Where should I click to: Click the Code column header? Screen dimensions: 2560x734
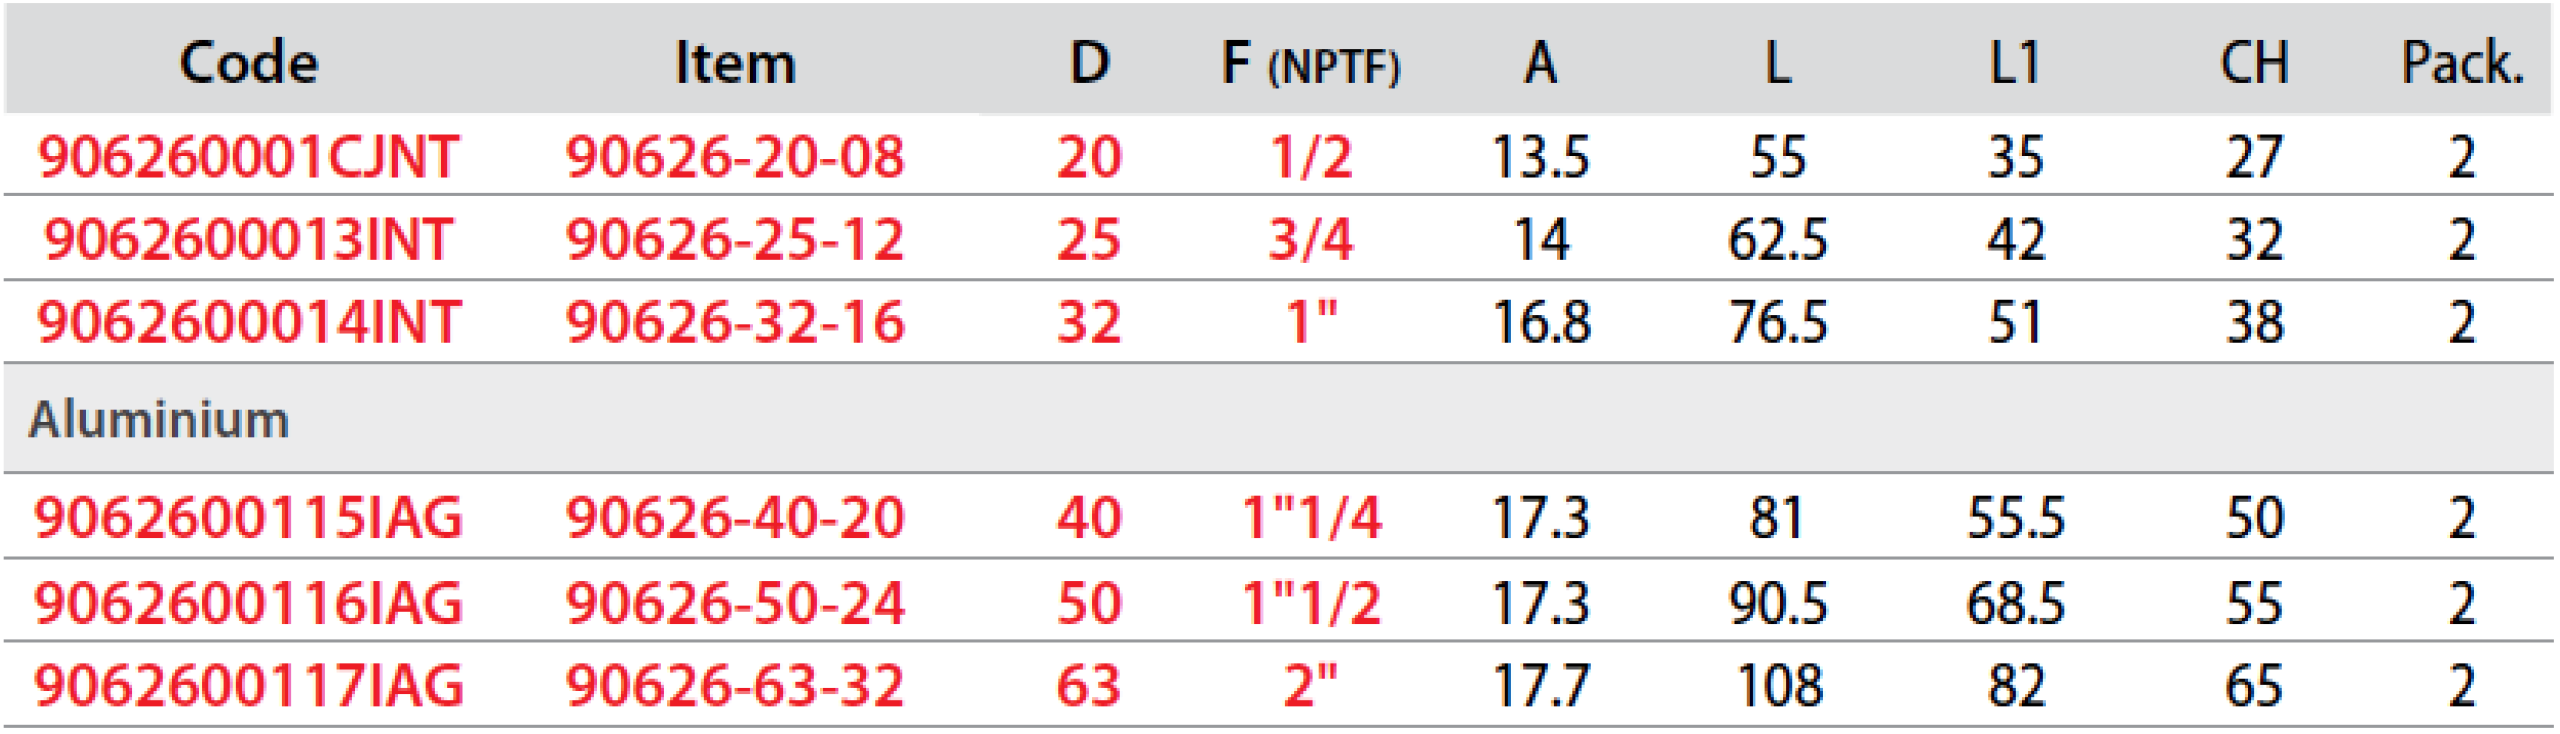(248, 62)
